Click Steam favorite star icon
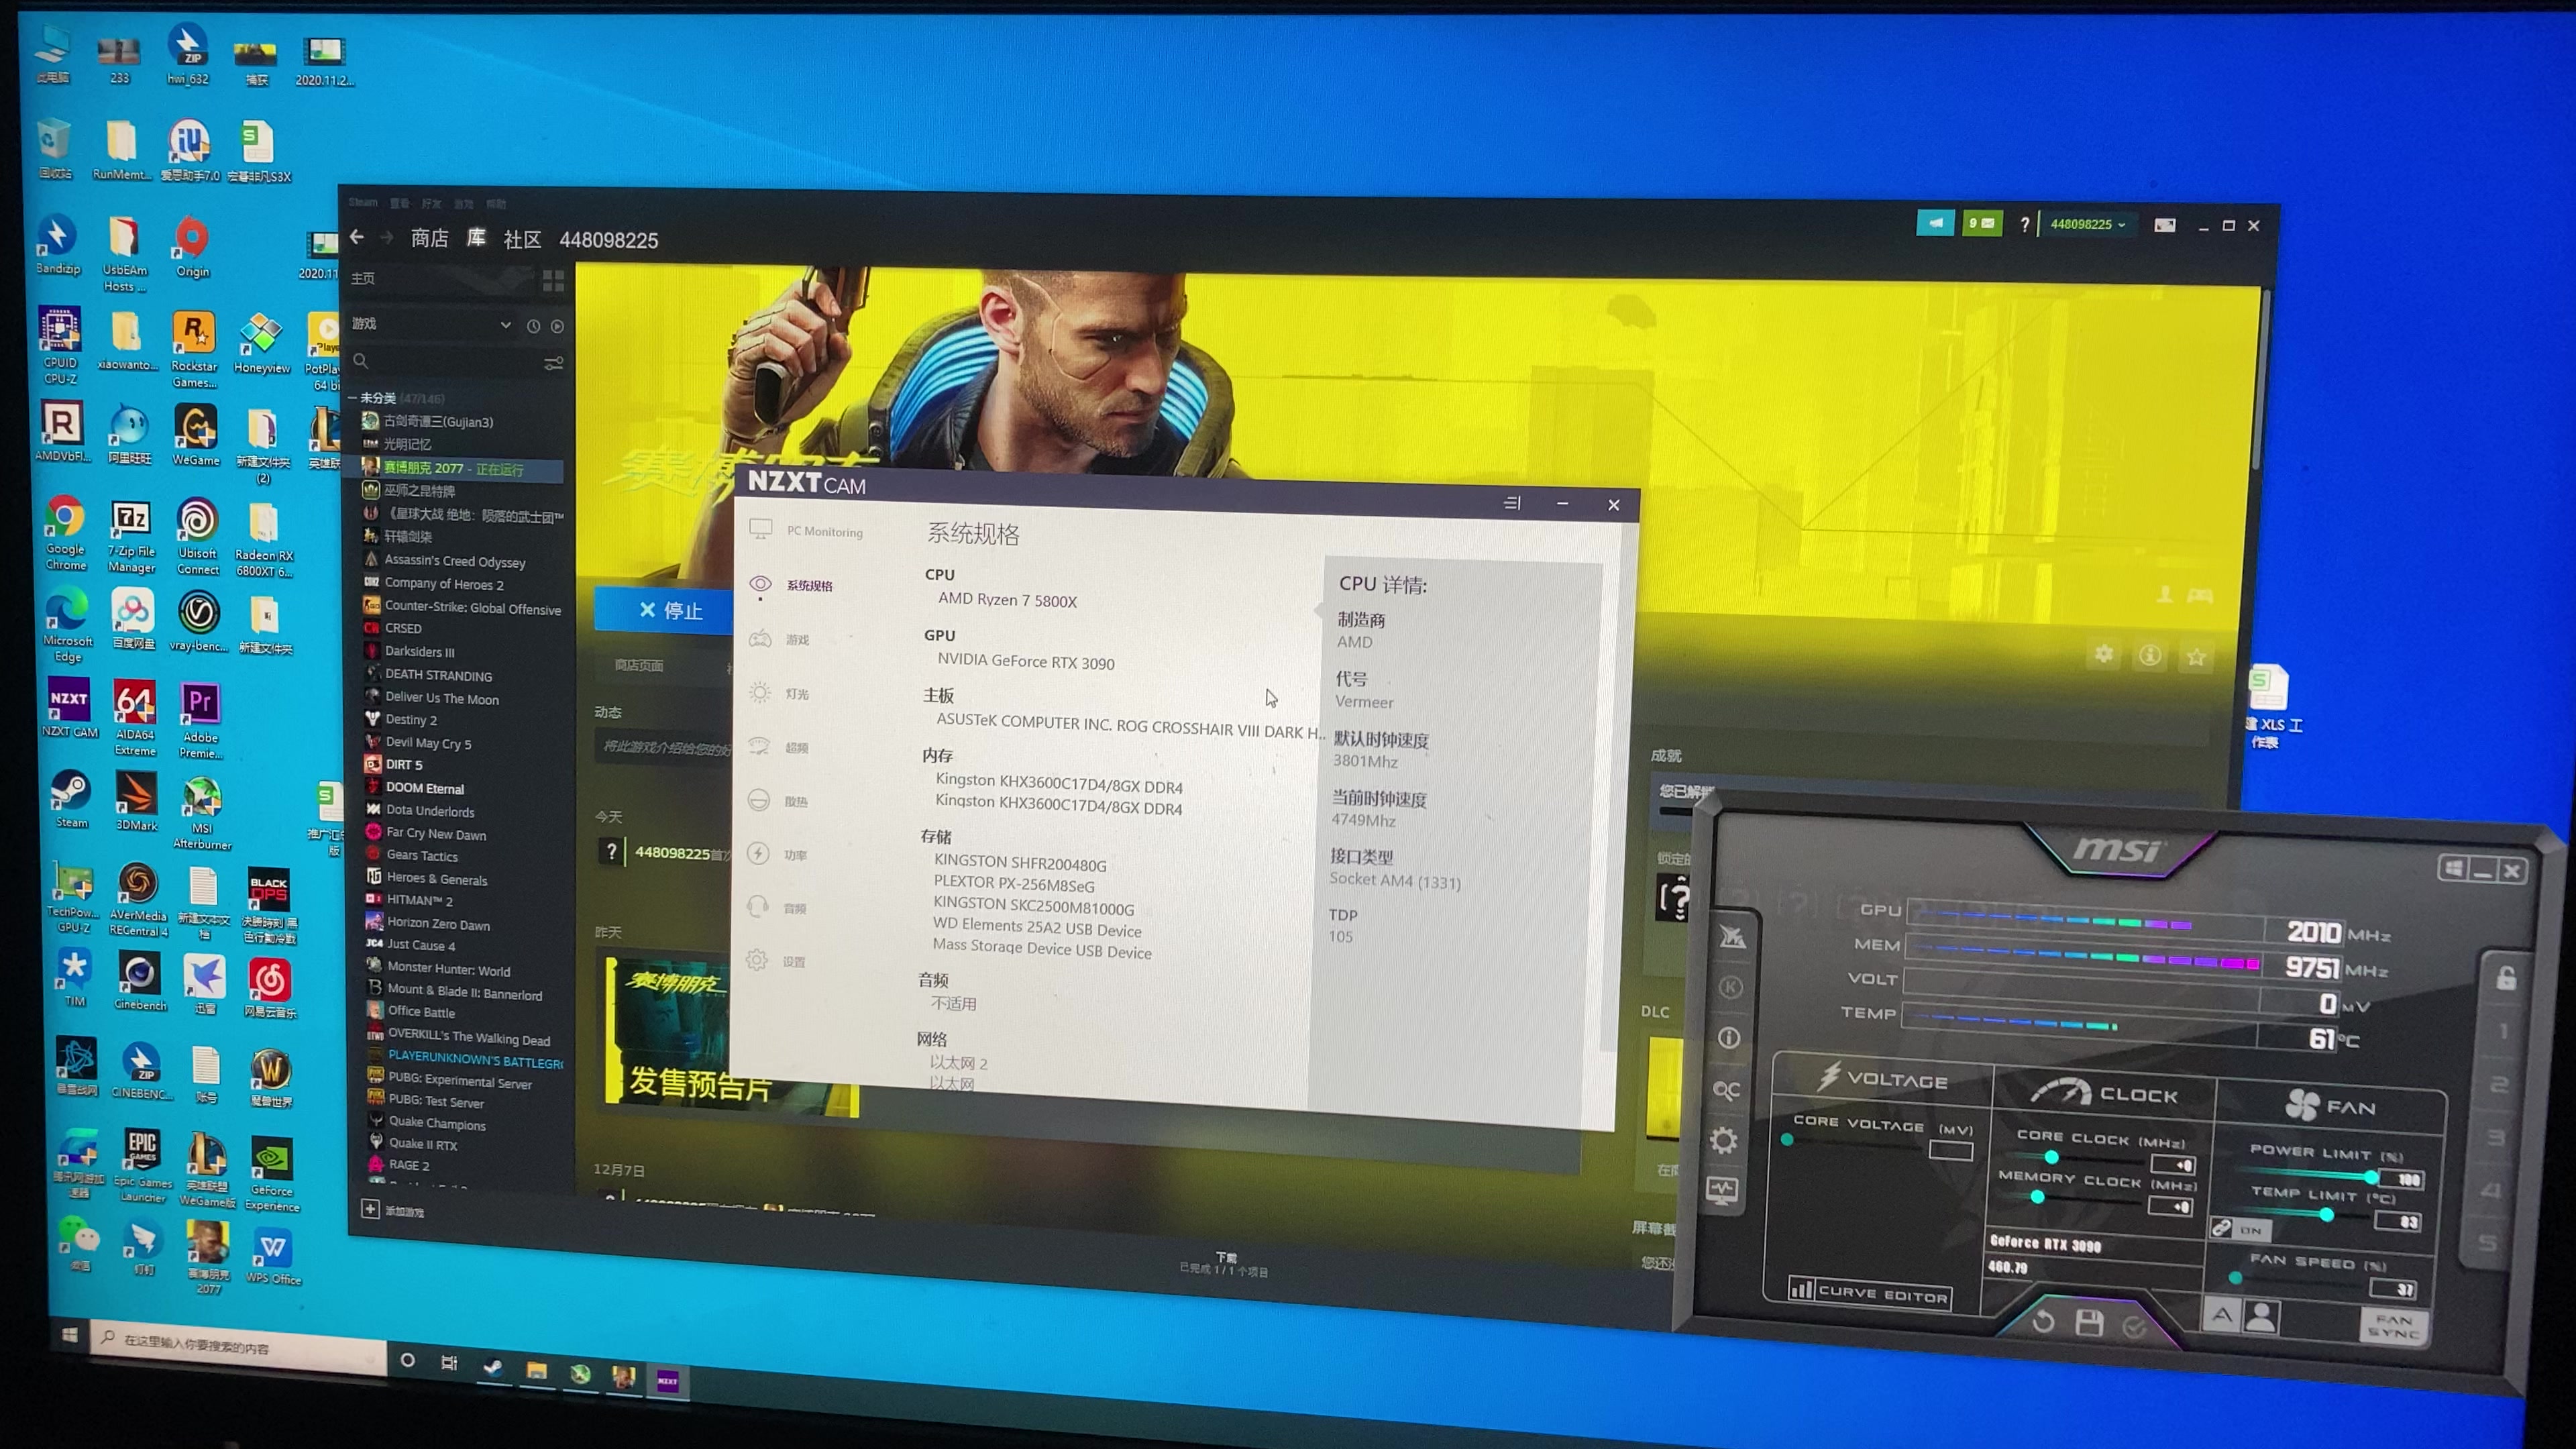 coord(2196,656)
